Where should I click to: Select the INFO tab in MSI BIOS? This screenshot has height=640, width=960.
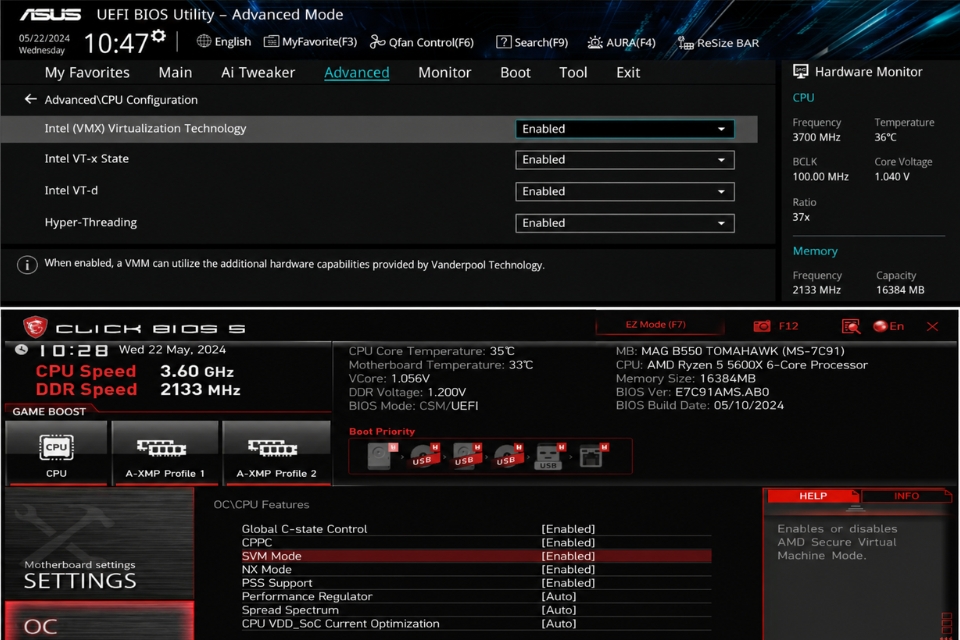906,496
